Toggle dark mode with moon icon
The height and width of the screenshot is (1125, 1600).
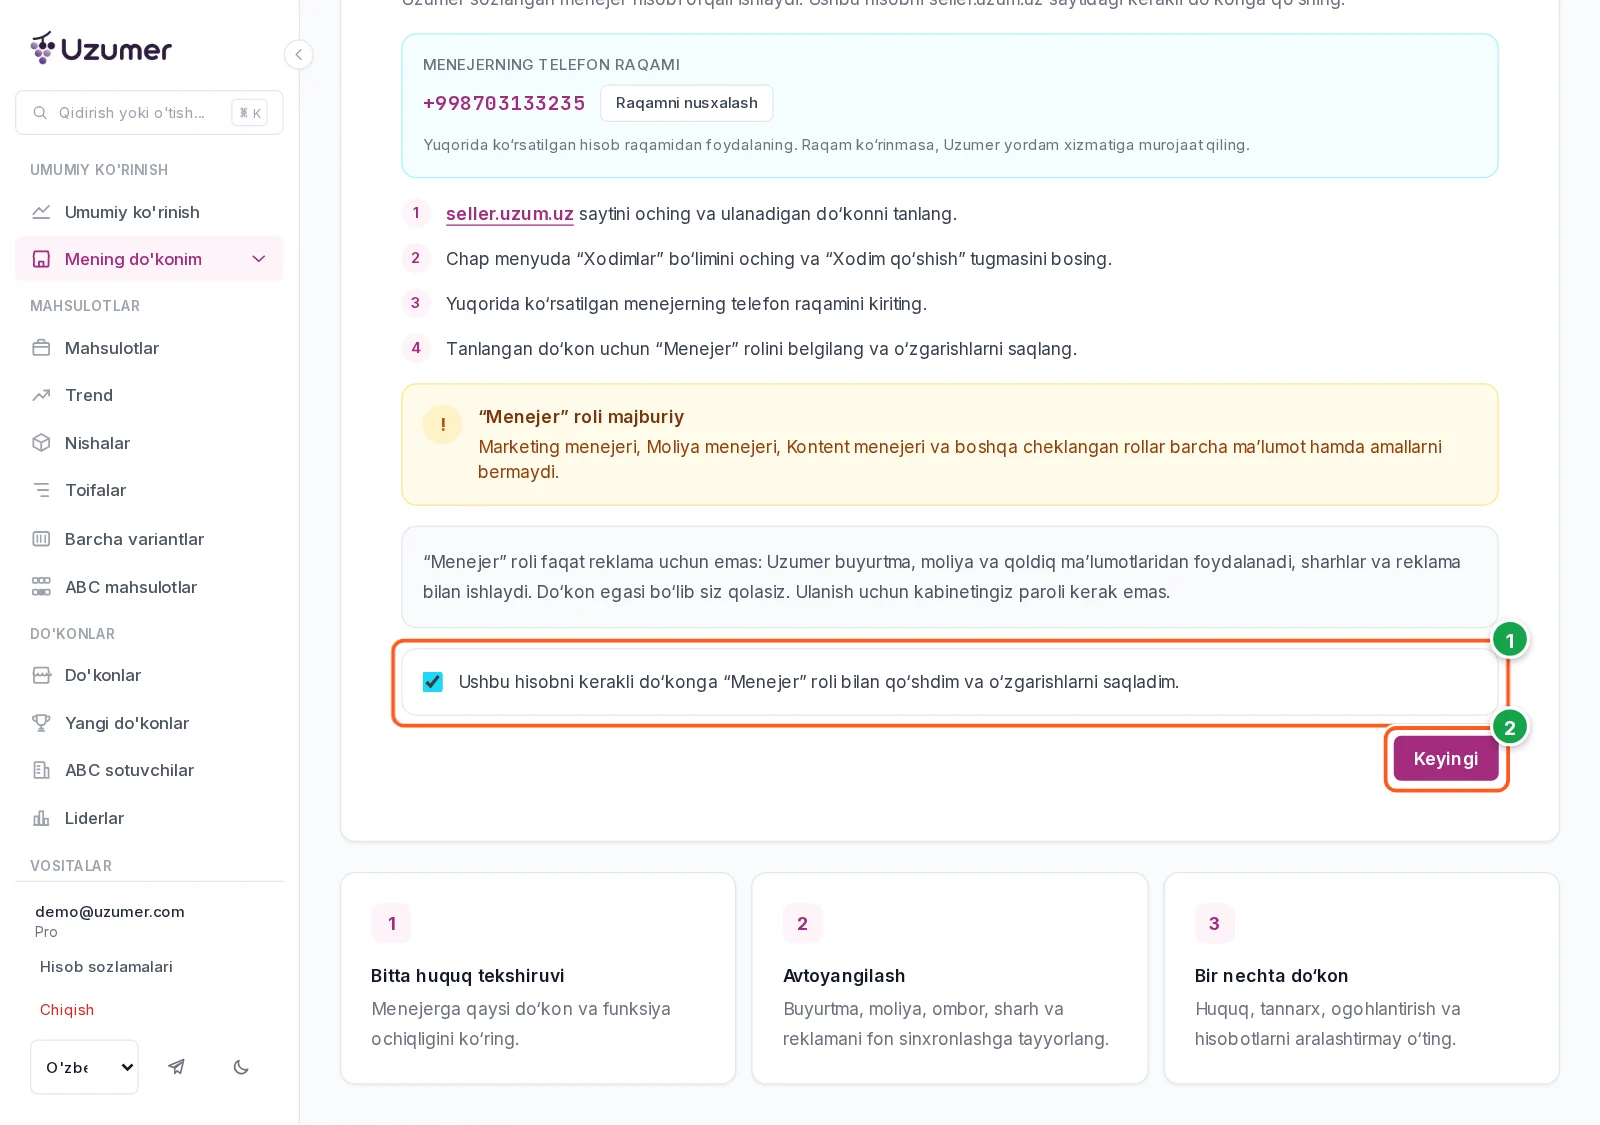coord(241,1067)
